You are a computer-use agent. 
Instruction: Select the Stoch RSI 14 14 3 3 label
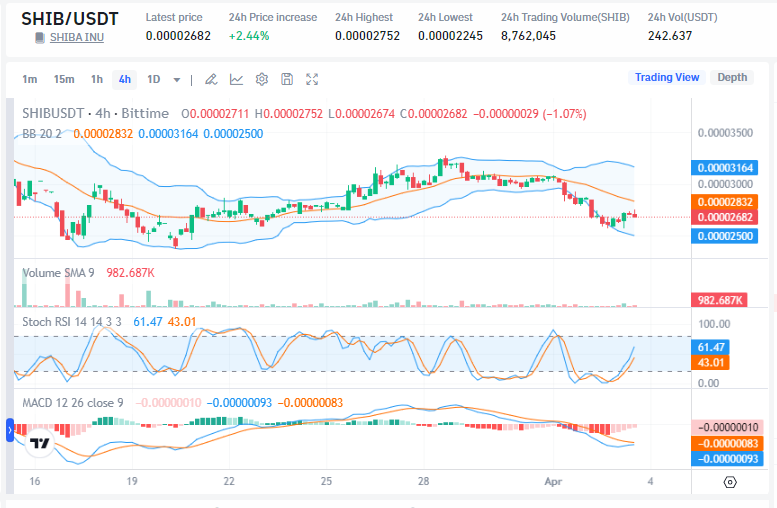(x=72, y=322)
